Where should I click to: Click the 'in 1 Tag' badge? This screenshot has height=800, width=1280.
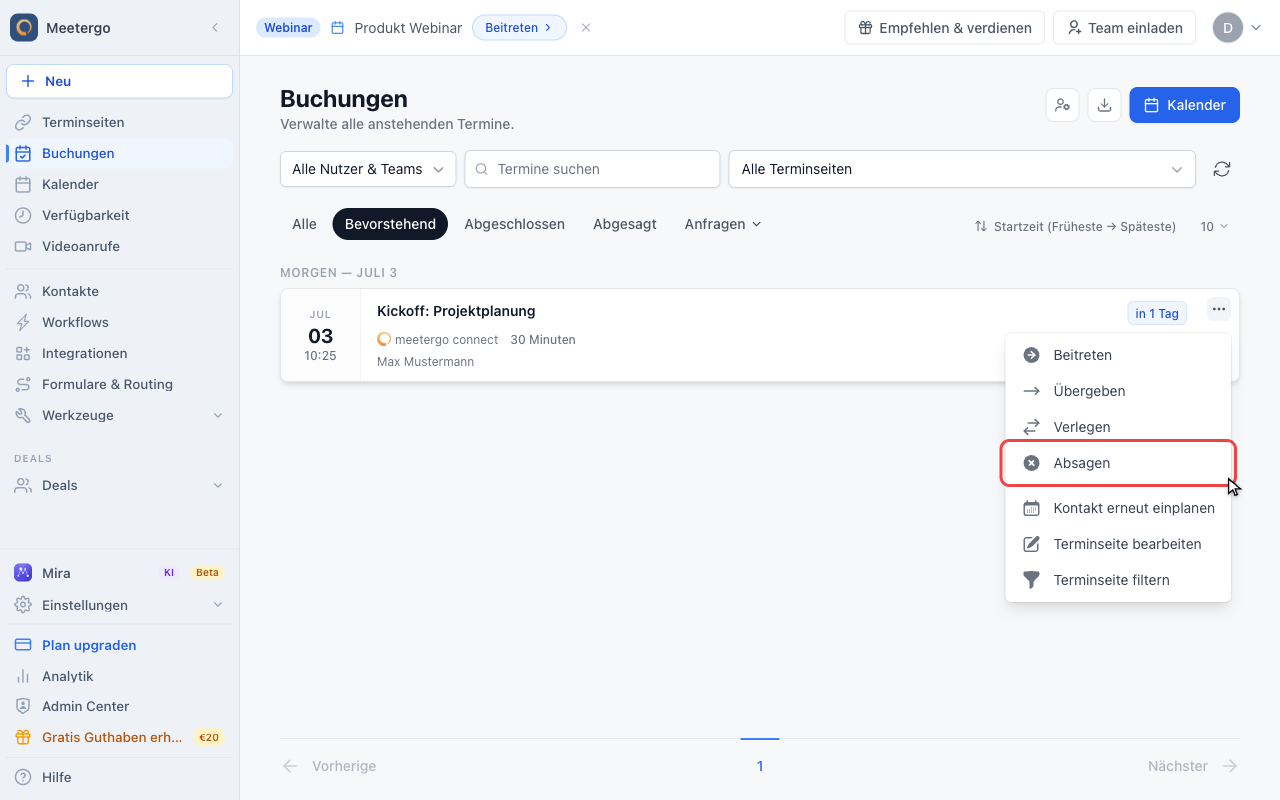[1157, 313]
